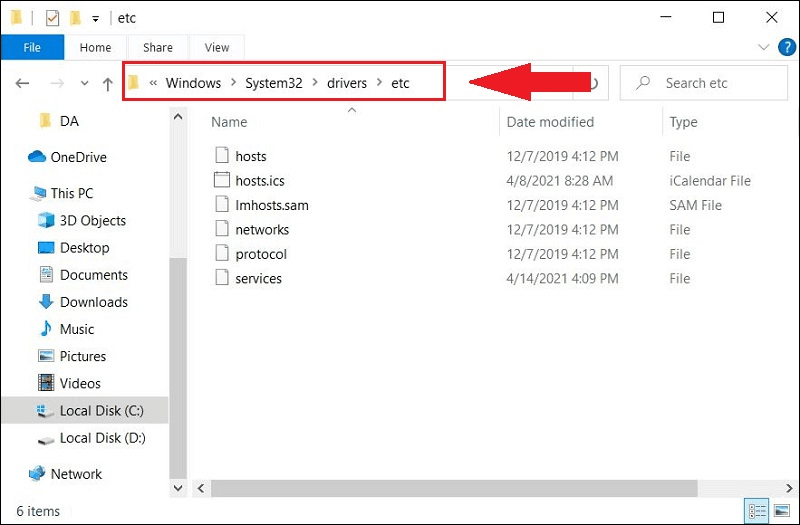Open the Customize Quick Access Toolbar dropdown
The width and height of the screenshot is (800, 525).
coord(95,19)
